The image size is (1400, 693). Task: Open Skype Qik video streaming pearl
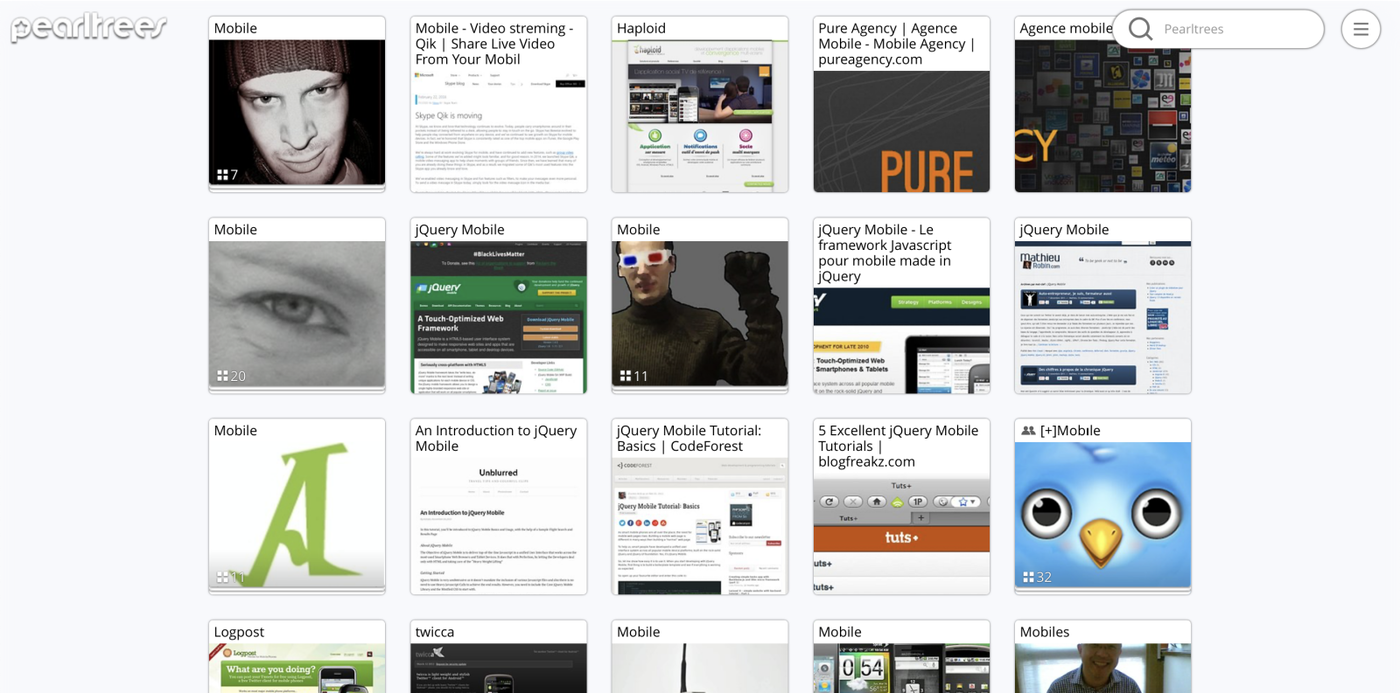498,130
